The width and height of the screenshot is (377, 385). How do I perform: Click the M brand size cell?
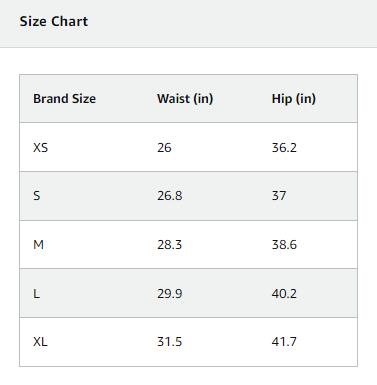click(x=38, y=245)
